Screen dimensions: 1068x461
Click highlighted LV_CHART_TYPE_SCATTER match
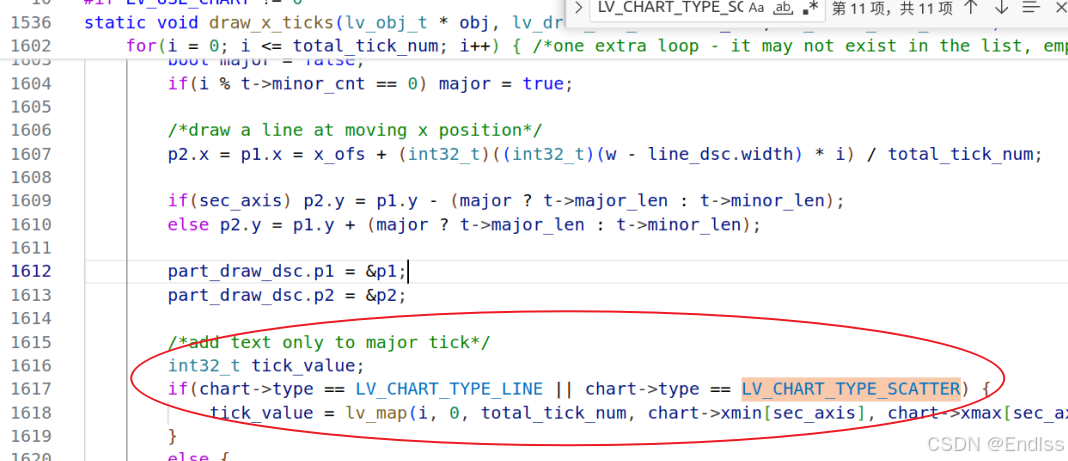tap(851, 389)
